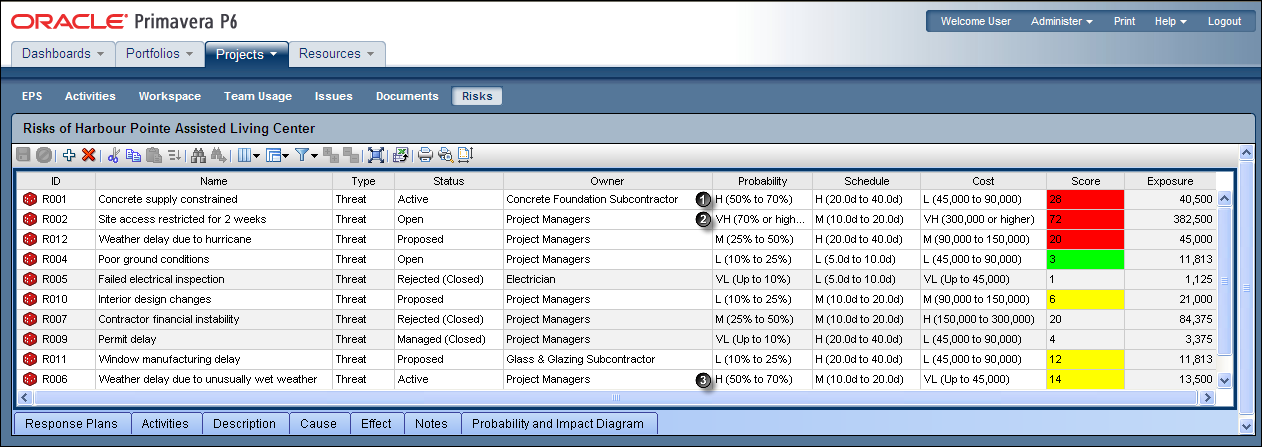The image size is (1262, 447).
Task: Open the Response Plans detail tab
Action: (x=71, y=423)
